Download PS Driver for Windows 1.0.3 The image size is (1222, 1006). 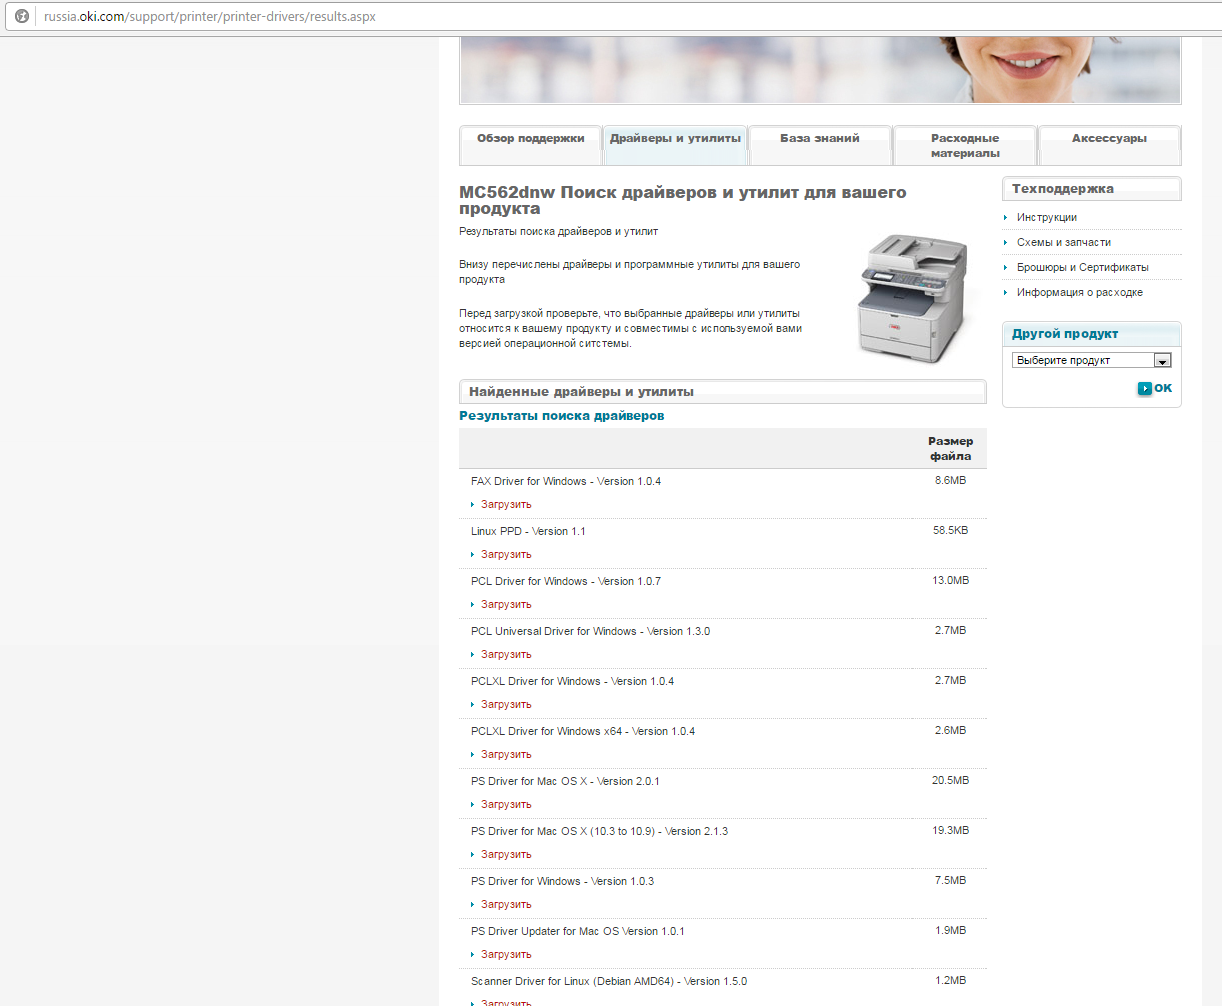(x=506, y=904)
